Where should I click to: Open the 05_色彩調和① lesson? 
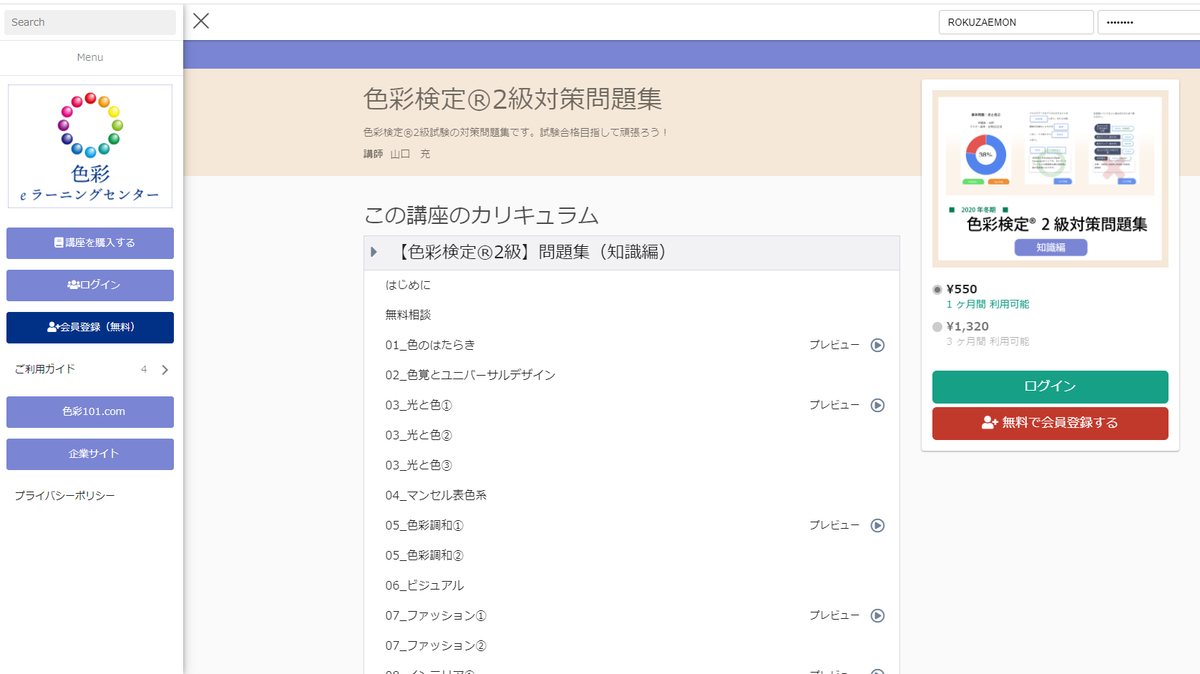425,525
